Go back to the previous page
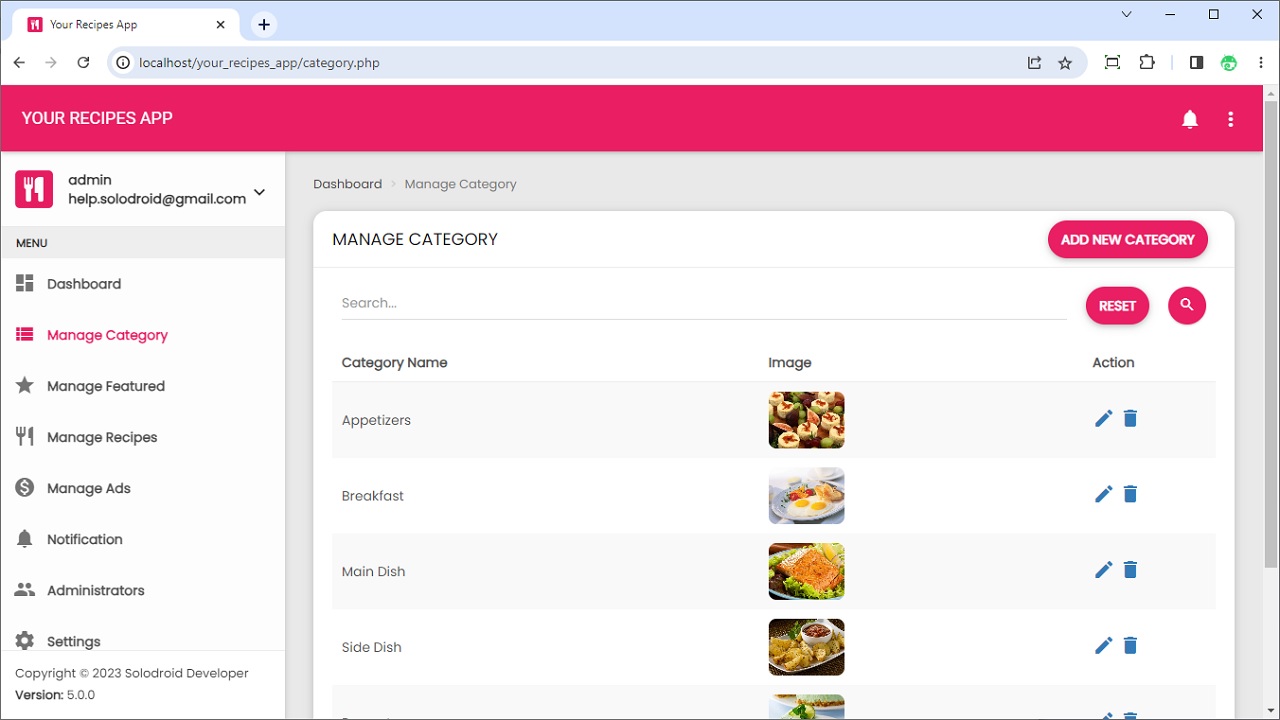 click(x=19, y=63)
